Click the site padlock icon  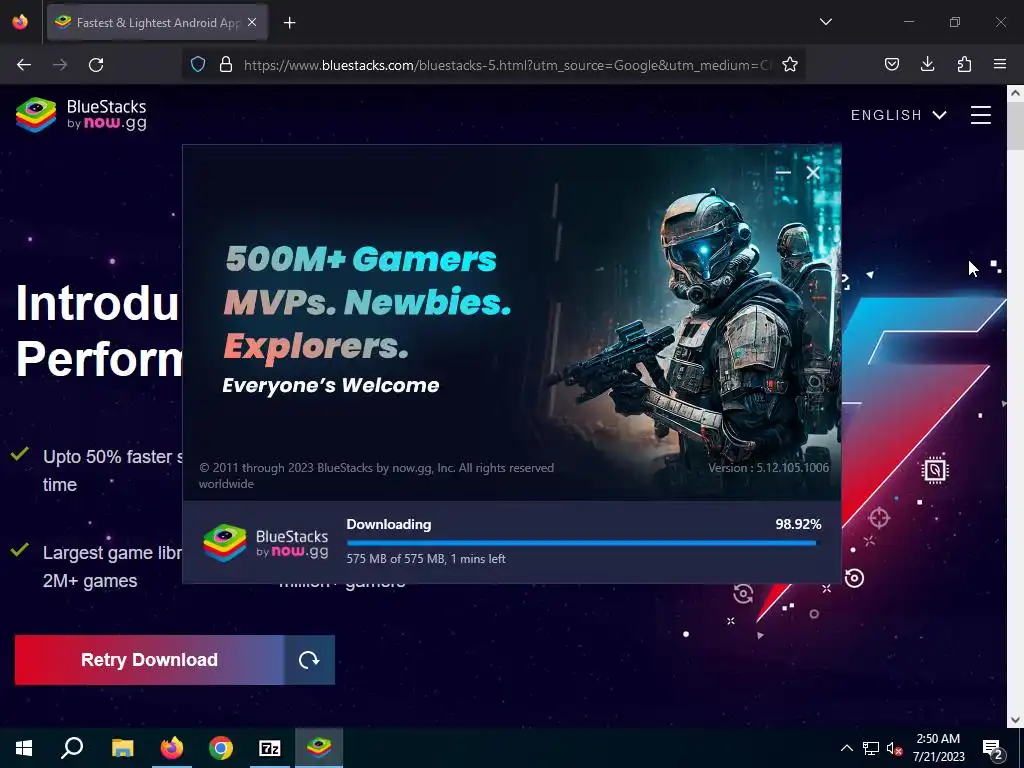tap(226, 65)
